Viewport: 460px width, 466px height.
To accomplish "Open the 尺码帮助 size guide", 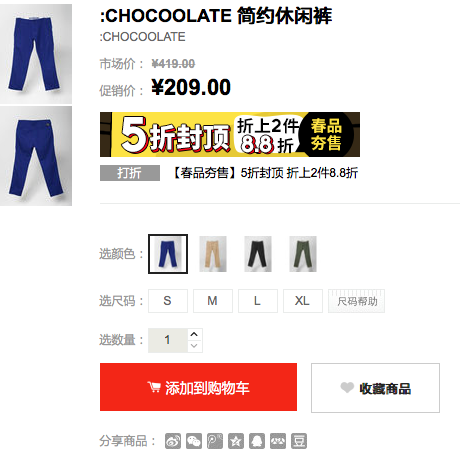I will pyautogui.click(x=356, y=301).
